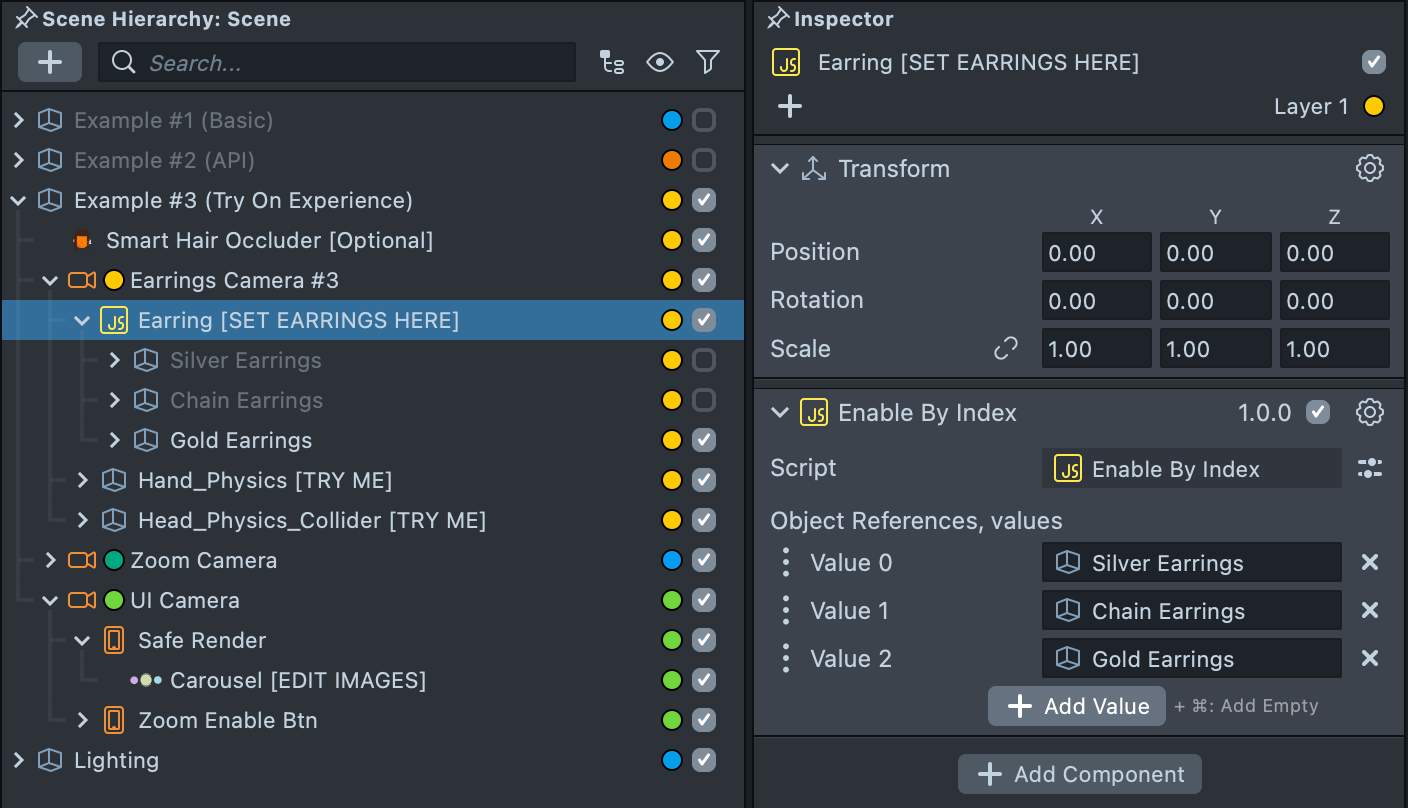Screen dimensions: 1408x808
Task: Expand the Lighting object
Action: (x=18, y=760)
